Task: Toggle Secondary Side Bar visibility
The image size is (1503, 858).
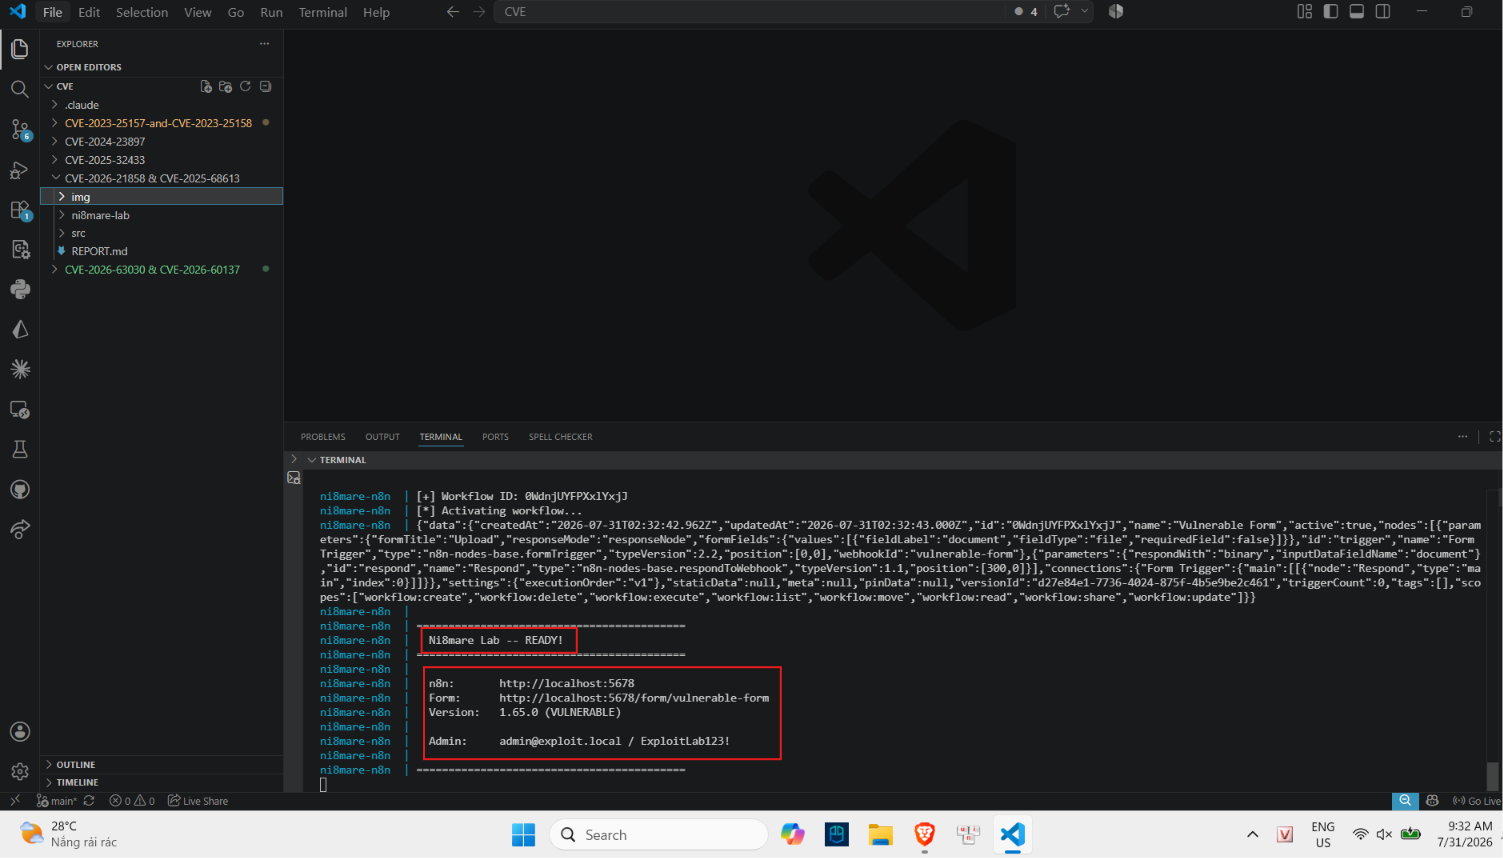Action: coord(1383,12)
